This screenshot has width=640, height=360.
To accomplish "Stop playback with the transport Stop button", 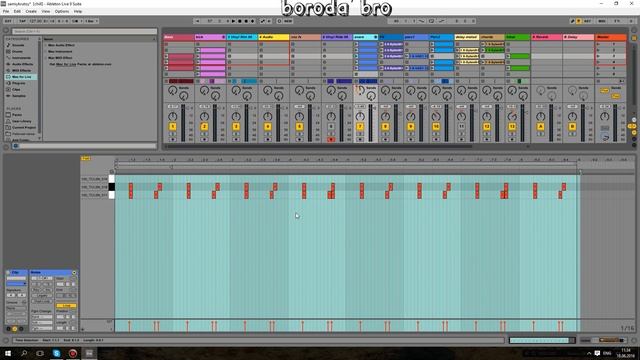I will click(240, 21).
